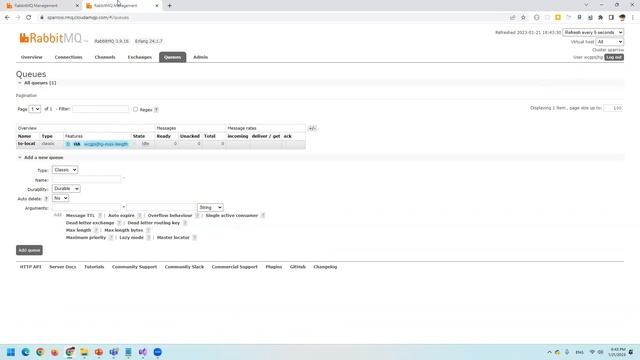This screenshot has height=360, width=640.
Task: Click the Log out button
Action: coord(614,58)
